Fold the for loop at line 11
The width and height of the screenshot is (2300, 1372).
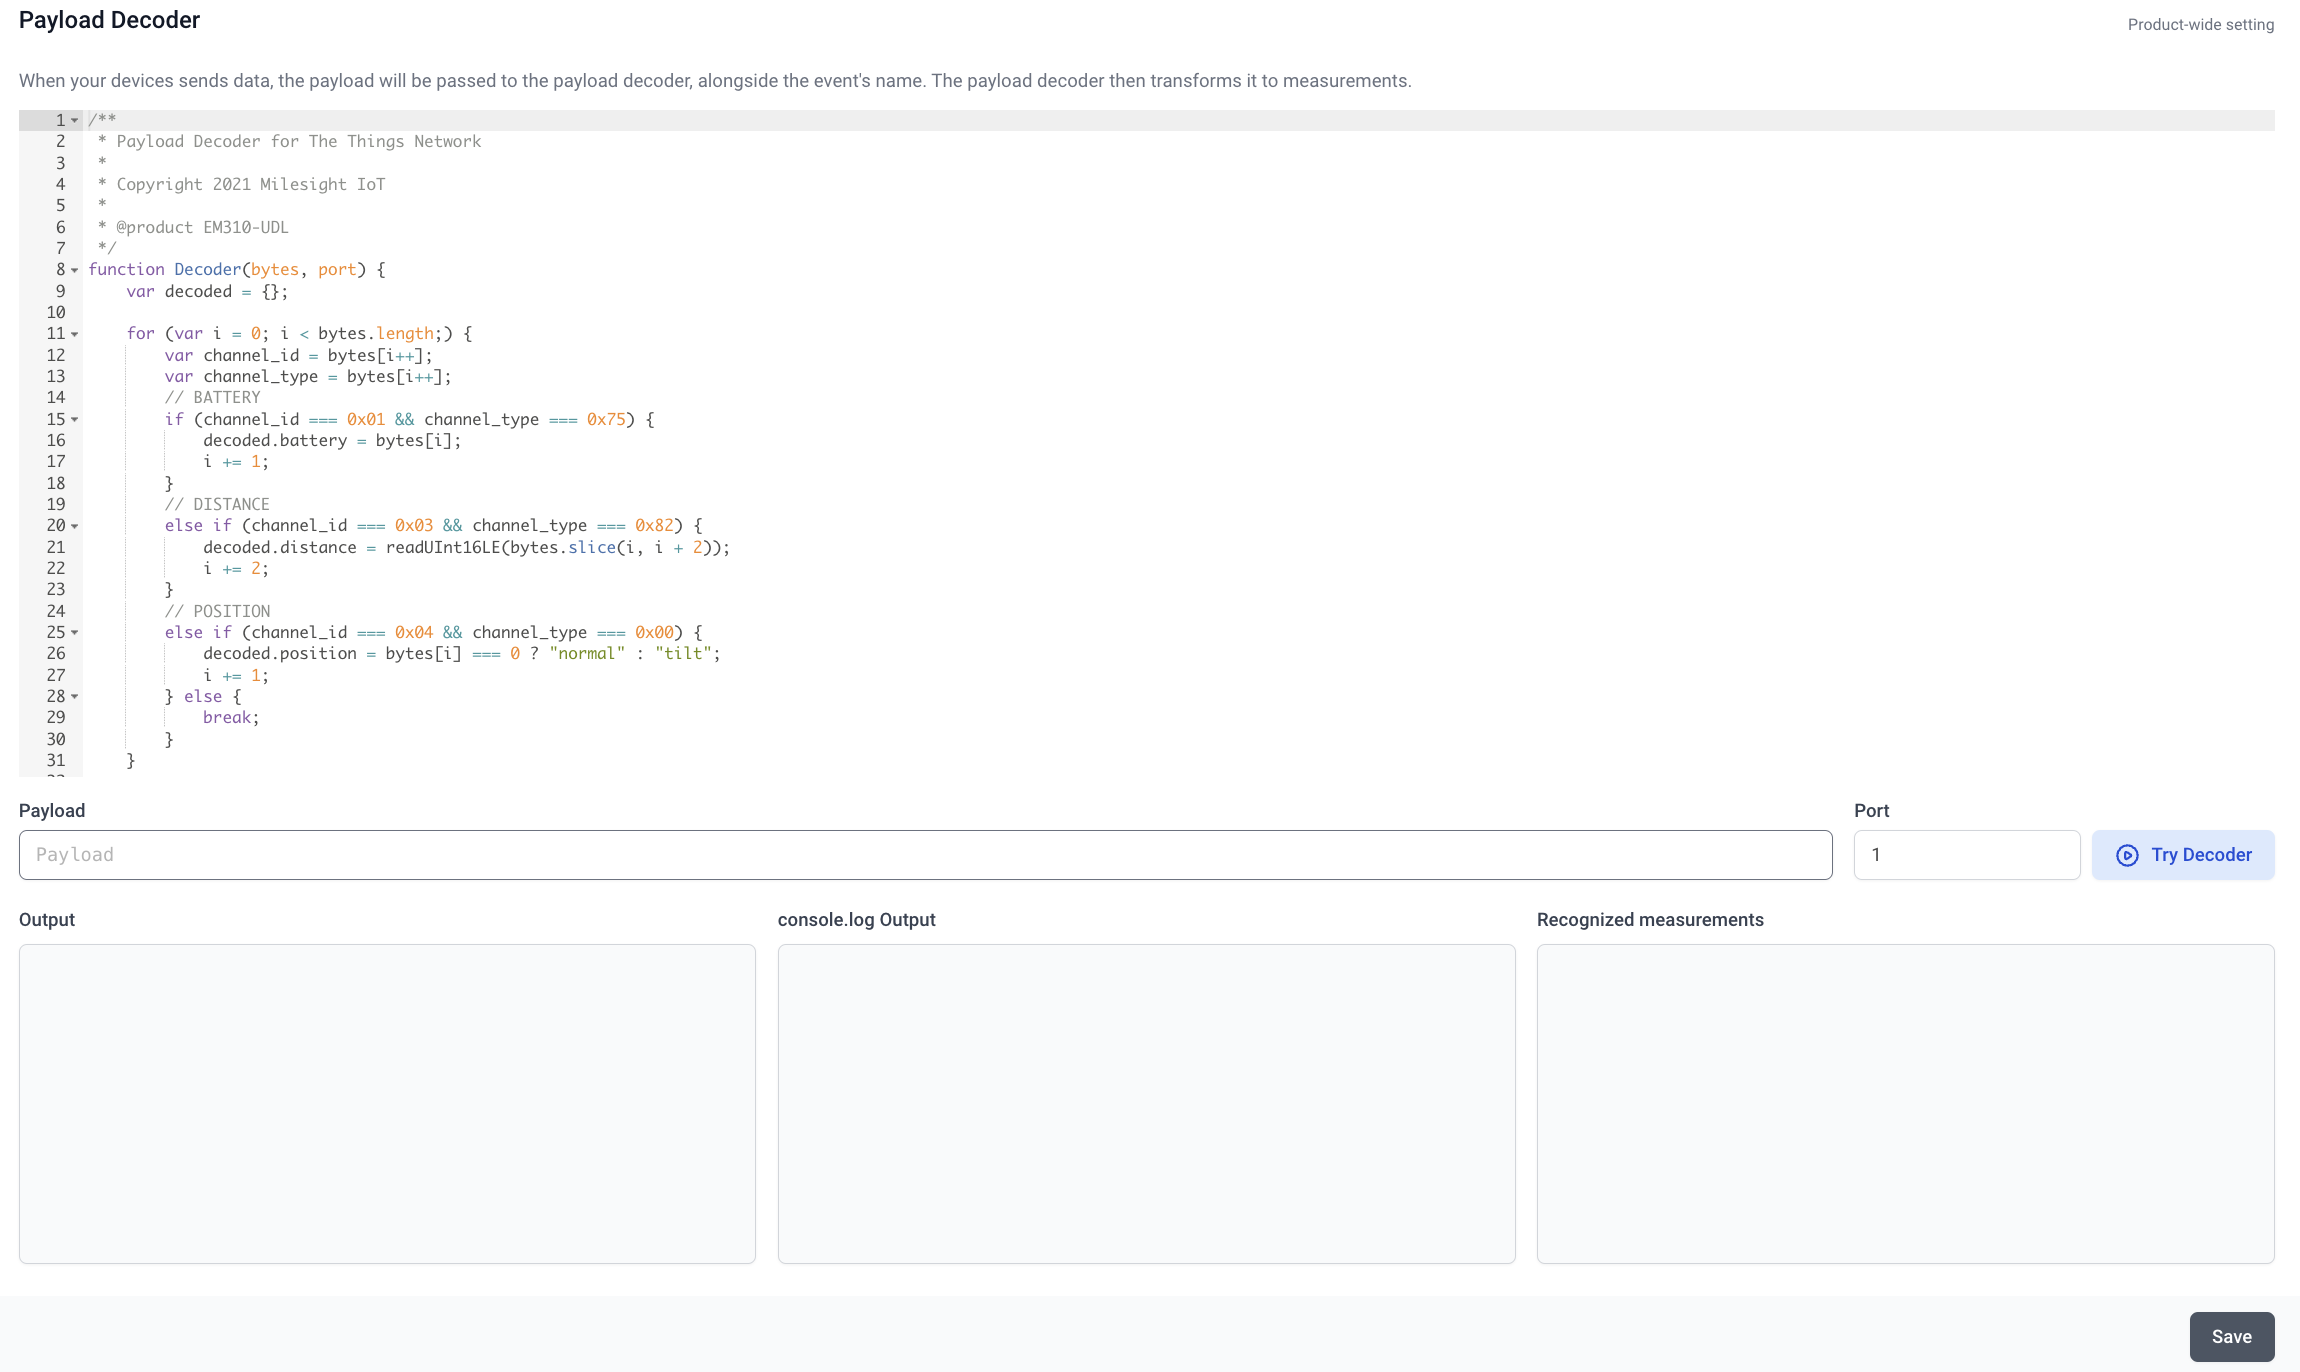75,334
